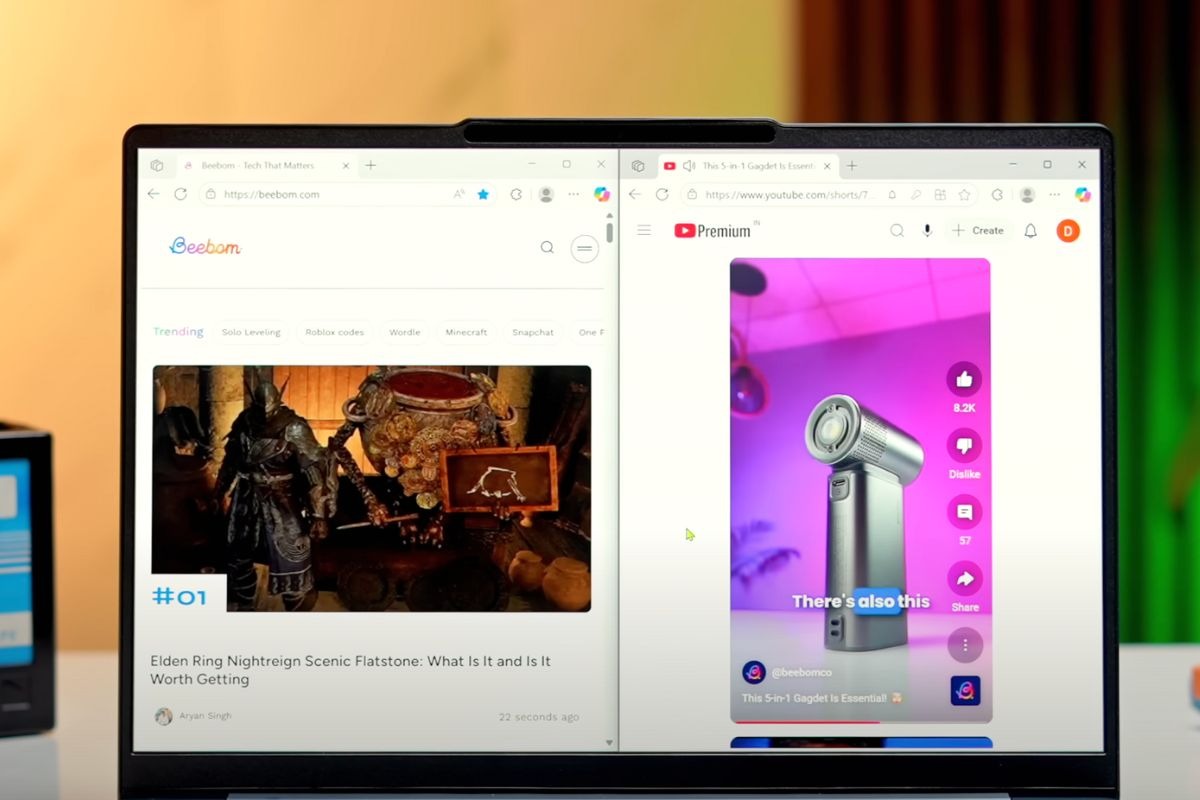The width and height of the screenshot is (1200, 800).
Task: Toggle the blue favorites star for beebom.com
Action: coord(483,194)
